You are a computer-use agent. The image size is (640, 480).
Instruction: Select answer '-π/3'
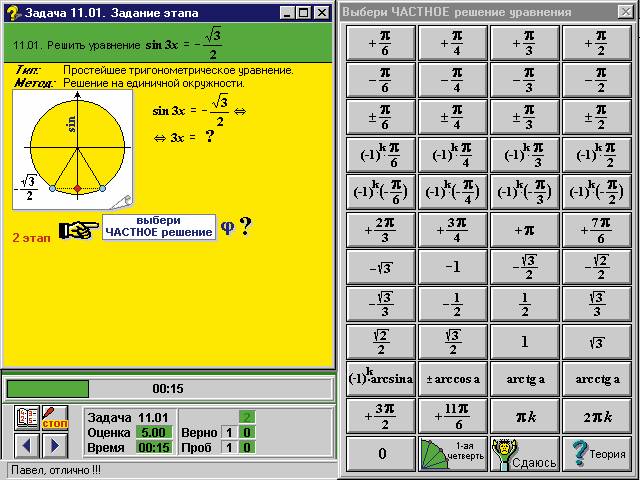(x=524, y=81)
